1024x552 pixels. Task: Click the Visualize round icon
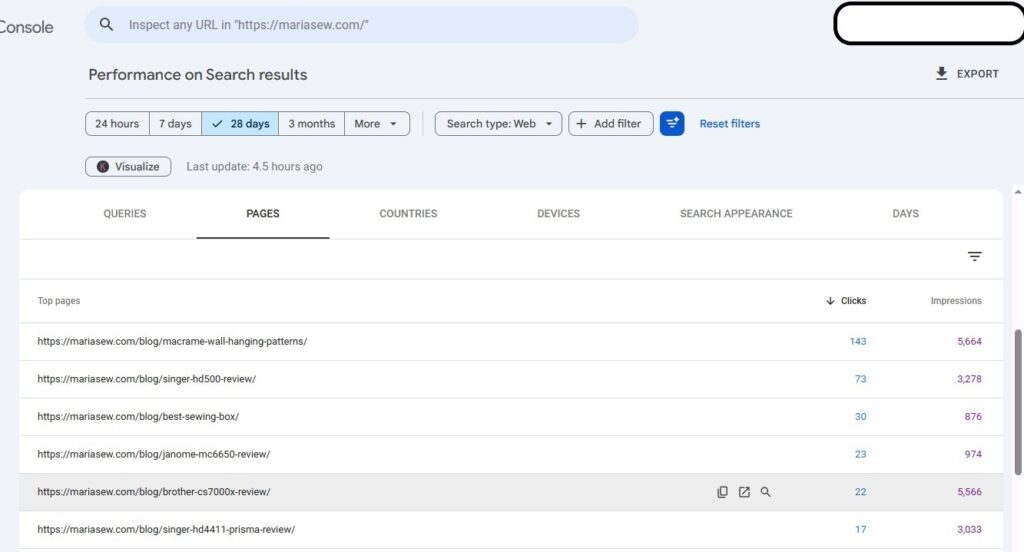[x=103, y=167]
